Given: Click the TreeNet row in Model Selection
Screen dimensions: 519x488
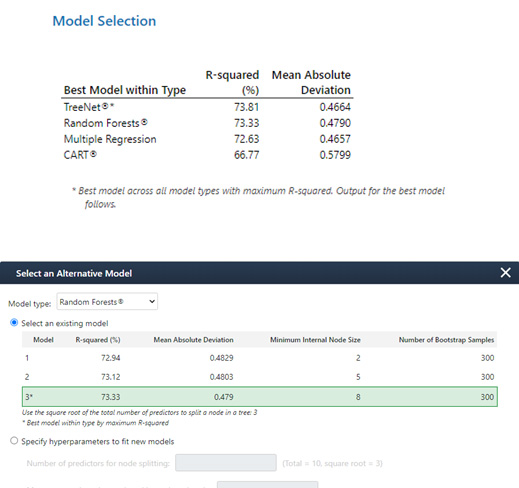Looking at the screenshot, I should click(207, 107).
